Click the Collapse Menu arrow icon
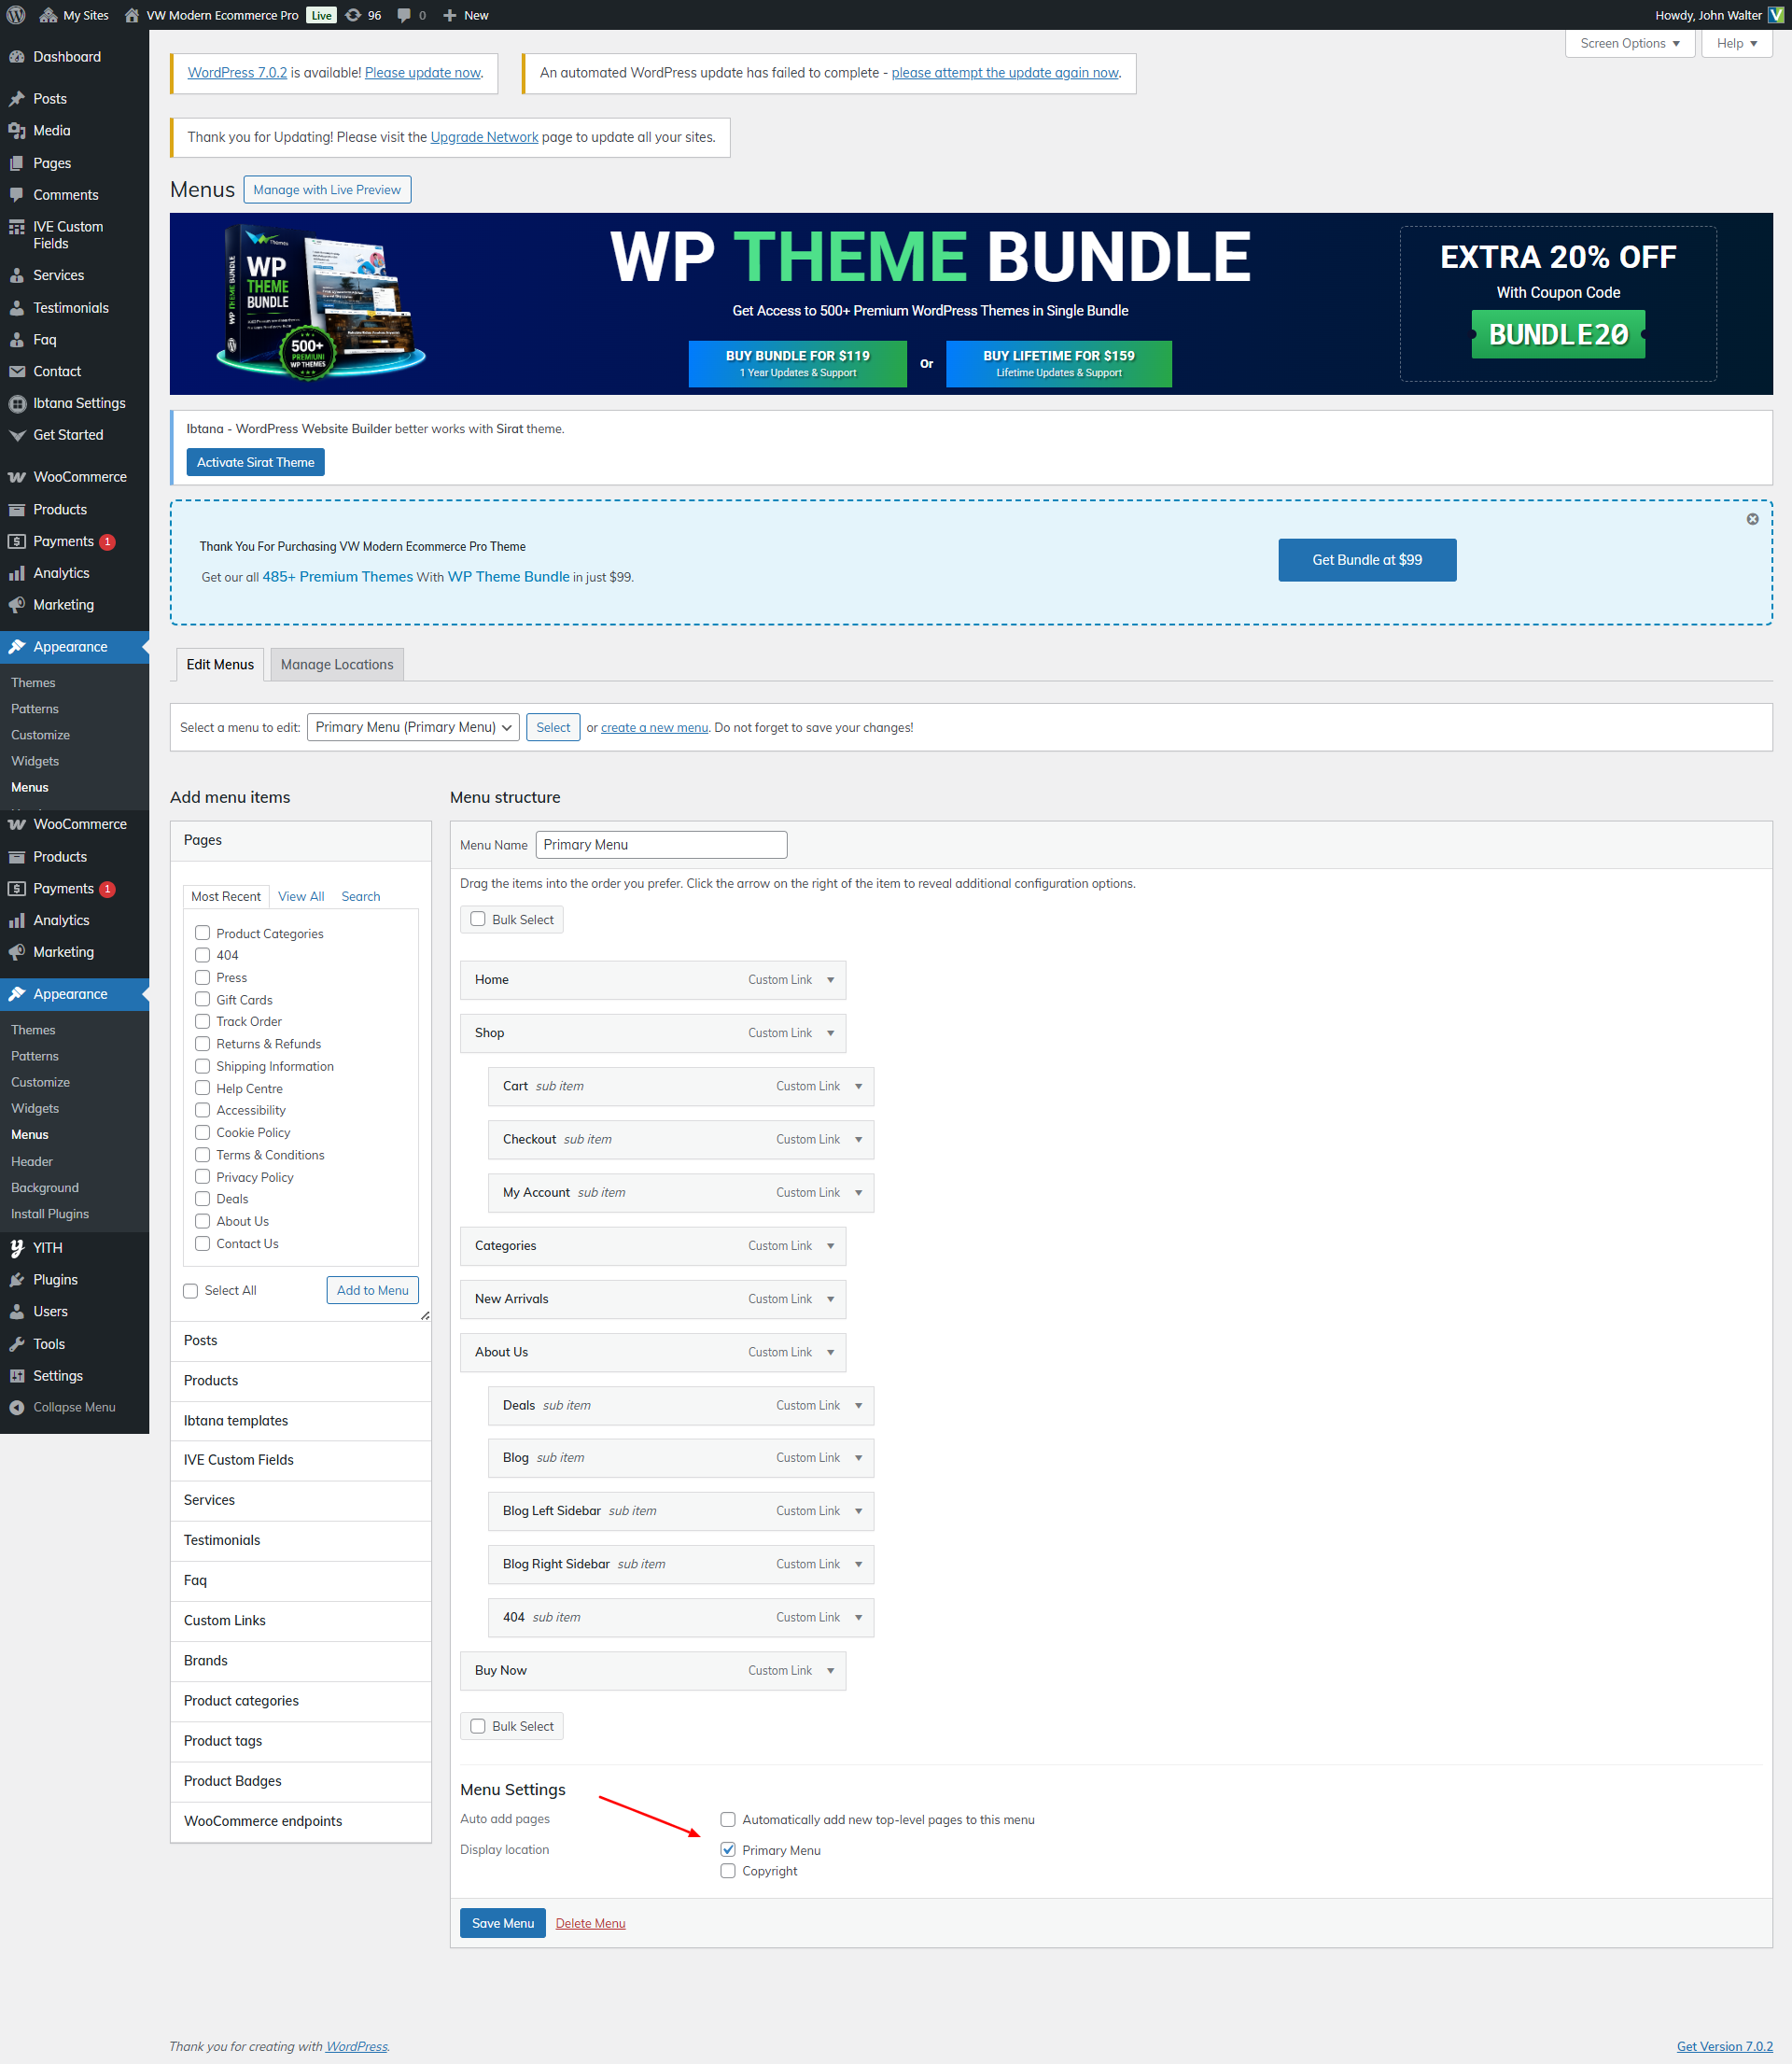Screen dimensions: 1792x2064 point(17,1407)
